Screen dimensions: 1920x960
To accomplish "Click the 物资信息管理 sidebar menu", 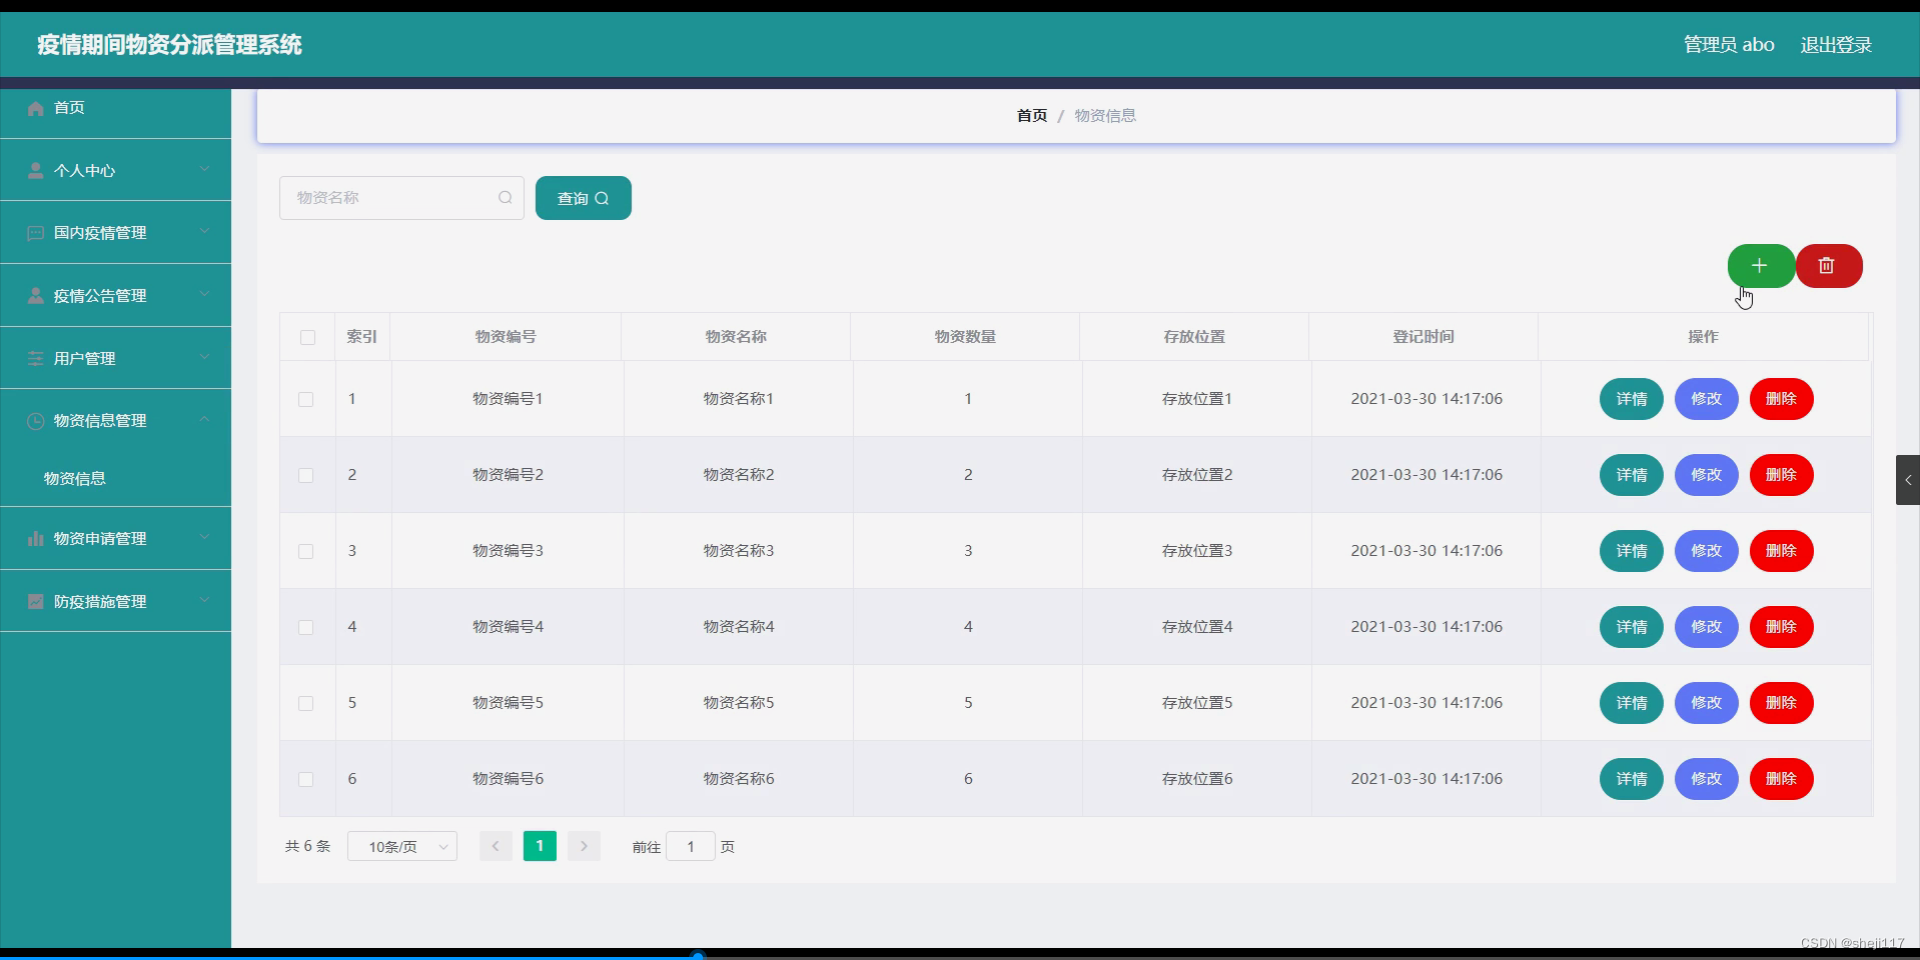I will pyautogui.click(x=116, y=421).
